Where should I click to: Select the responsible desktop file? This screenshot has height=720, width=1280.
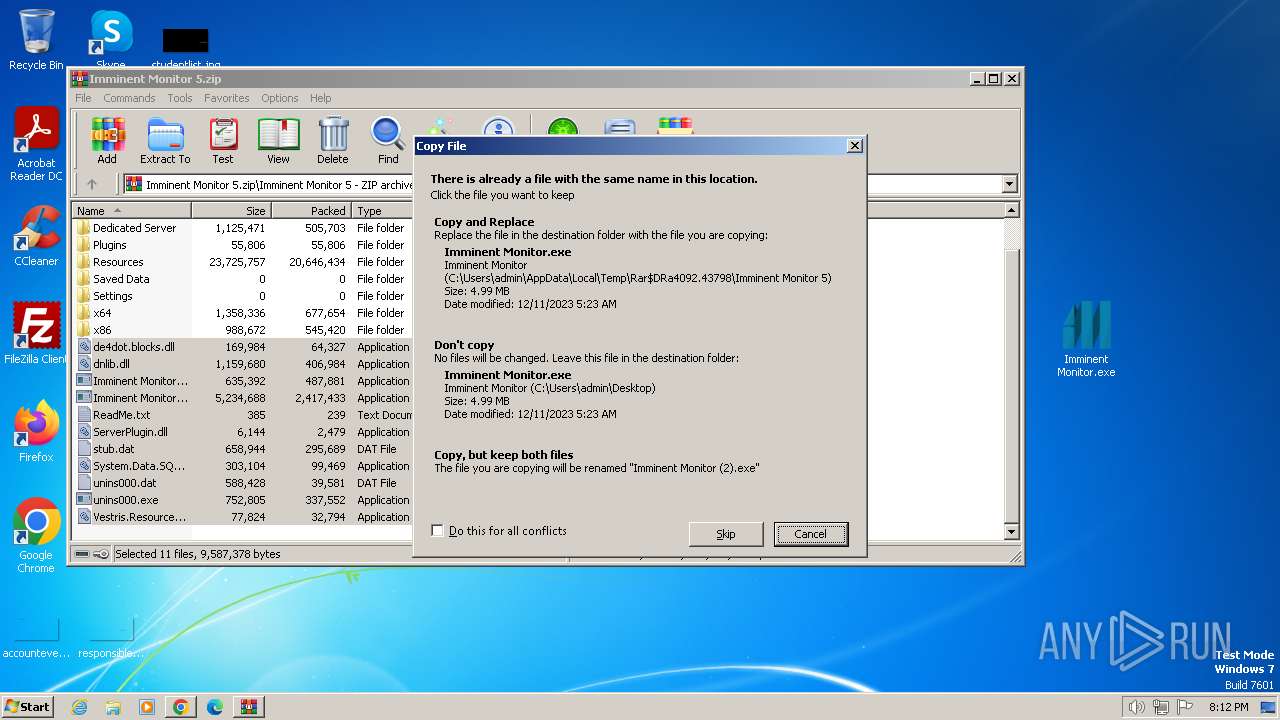(111, 638)
